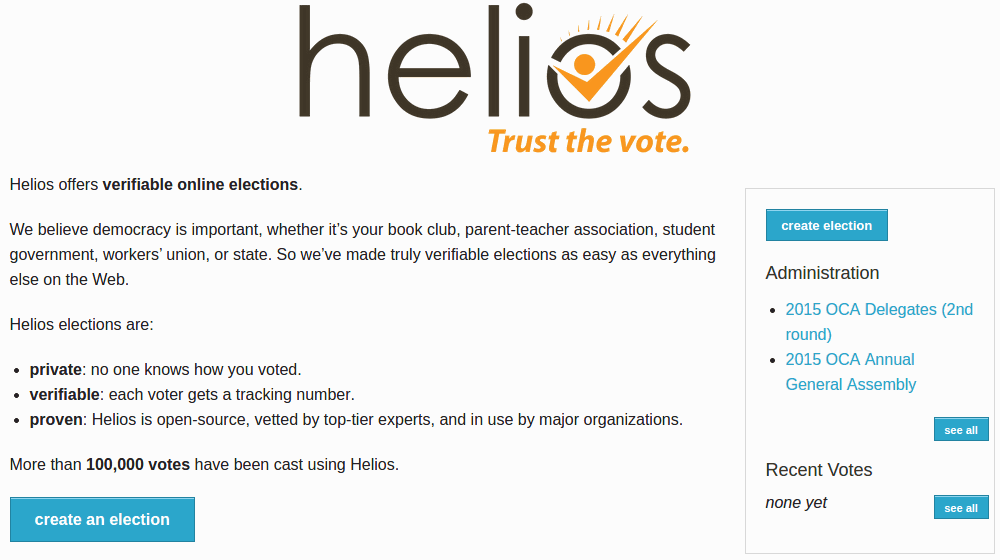
Task: Click "see all" under the Administration list
Action: tap(961, 430)
